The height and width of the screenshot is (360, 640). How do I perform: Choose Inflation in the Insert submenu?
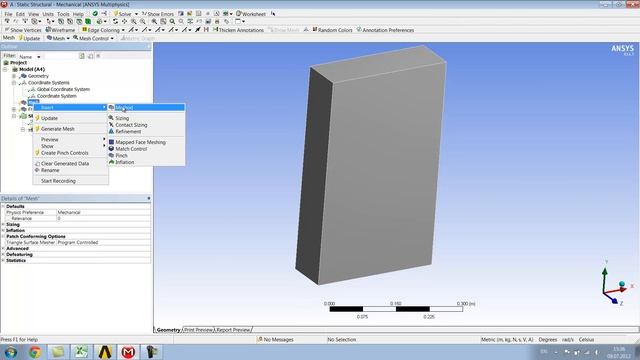coord(146,162)
